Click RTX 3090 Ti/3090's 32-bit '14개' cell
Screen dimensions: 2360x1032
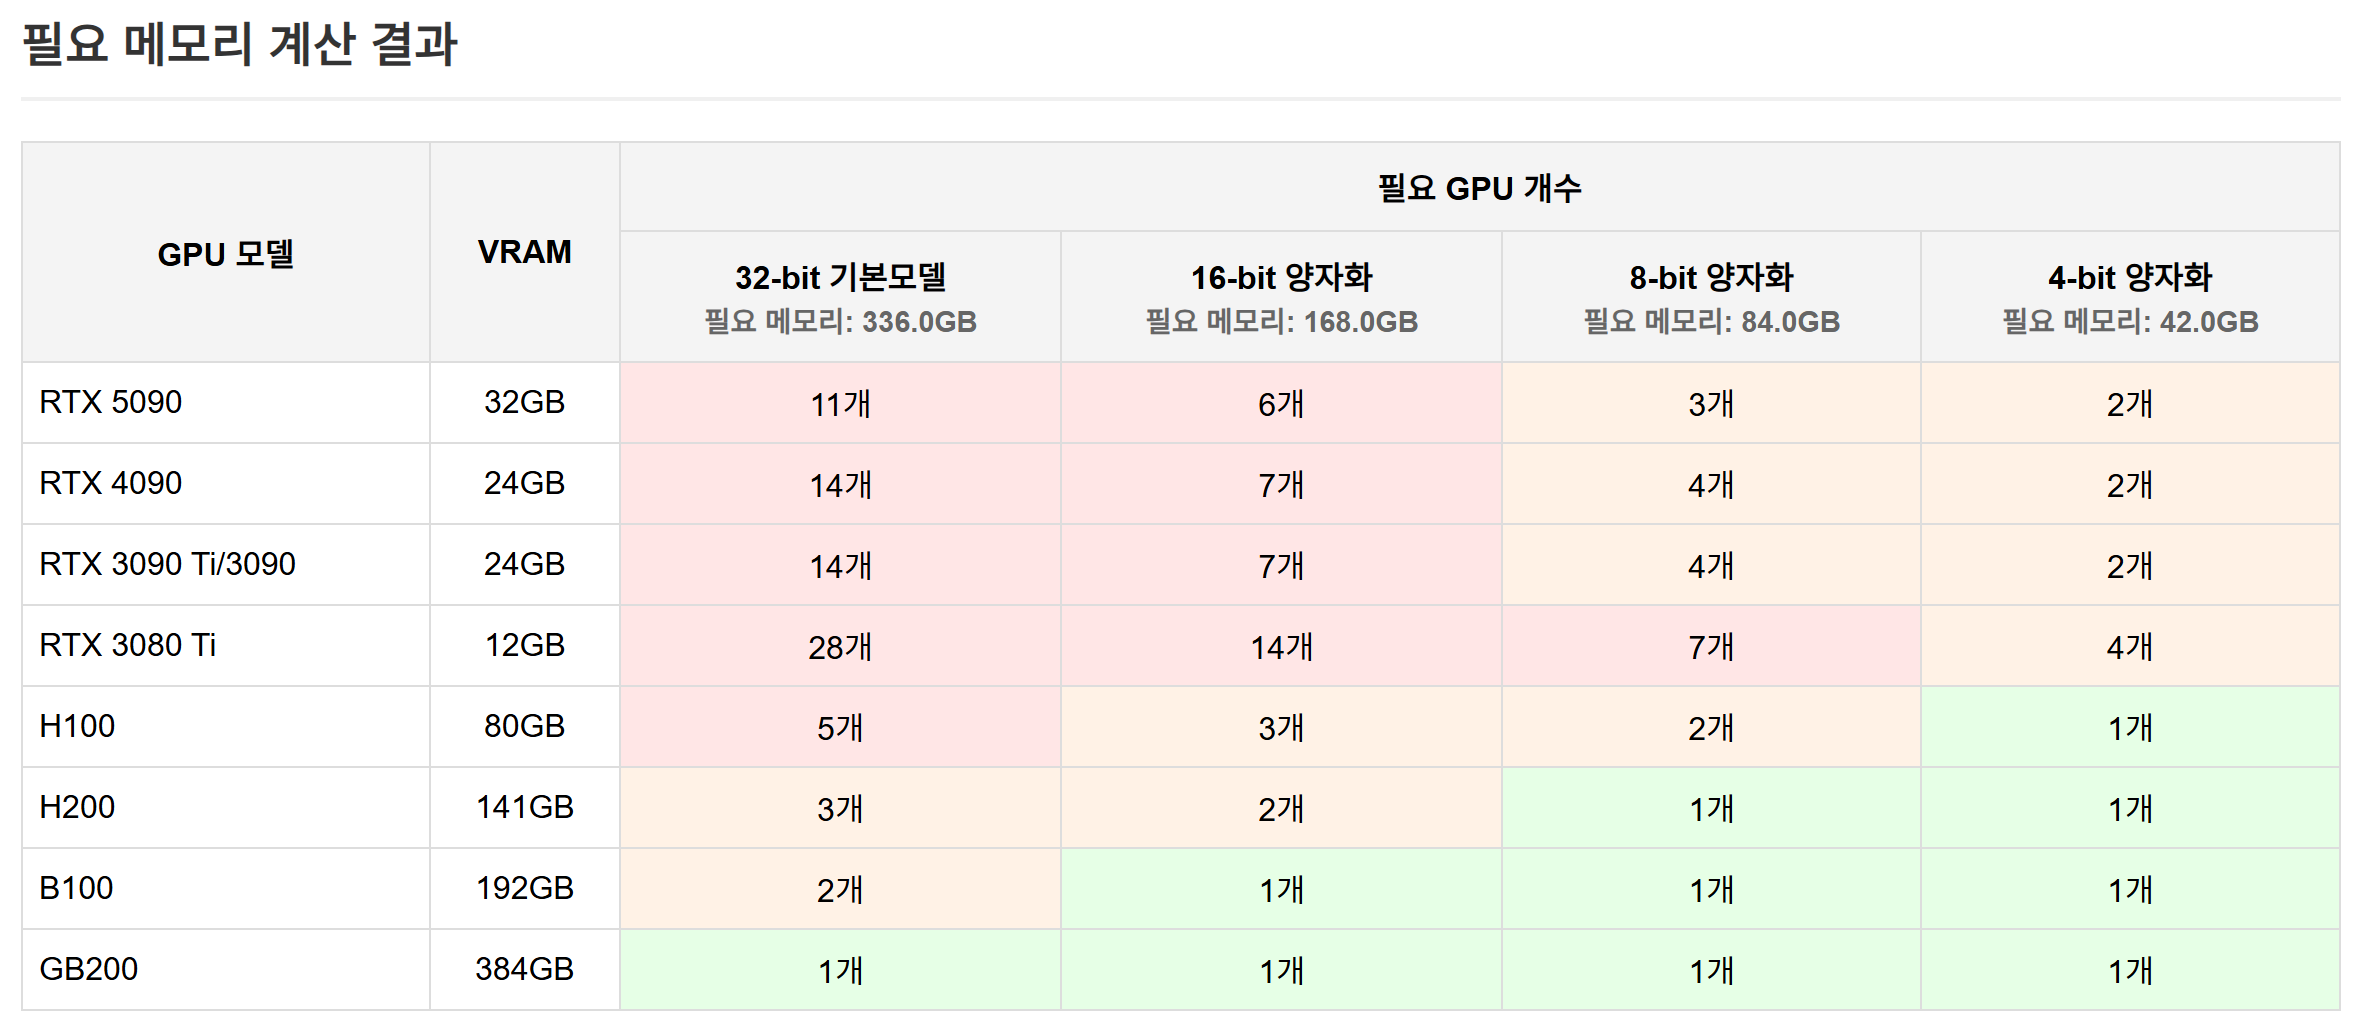tap(841, 565)
